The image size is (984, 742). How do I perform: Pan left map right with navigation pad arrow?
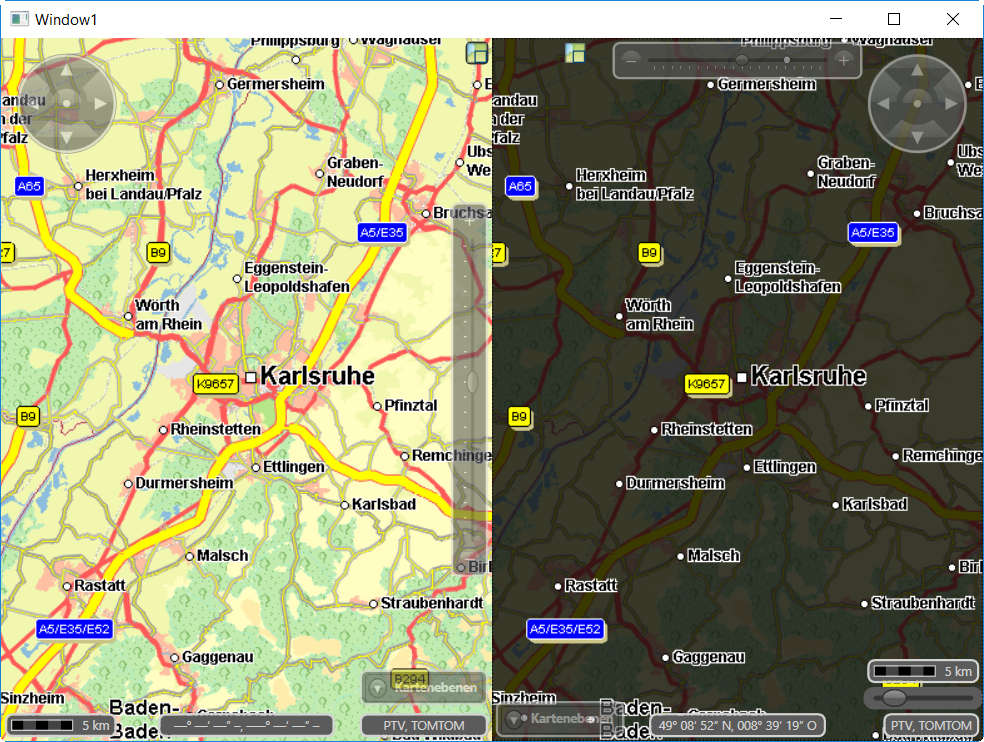100,103
